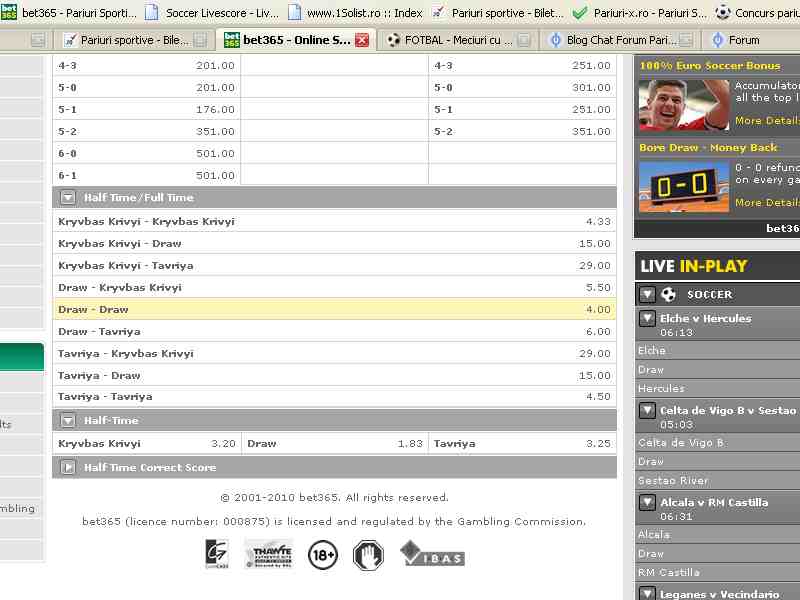Click the page icon of Soccer Livescore bookmark
The width and height of the screenshot is (800, 600).
[152, 12]
